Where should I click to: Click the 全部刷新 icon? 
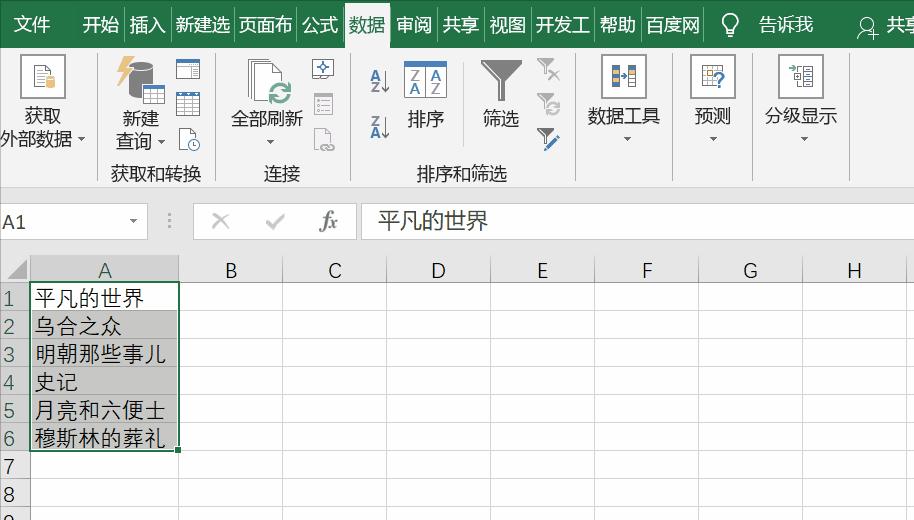coord(269,82)
